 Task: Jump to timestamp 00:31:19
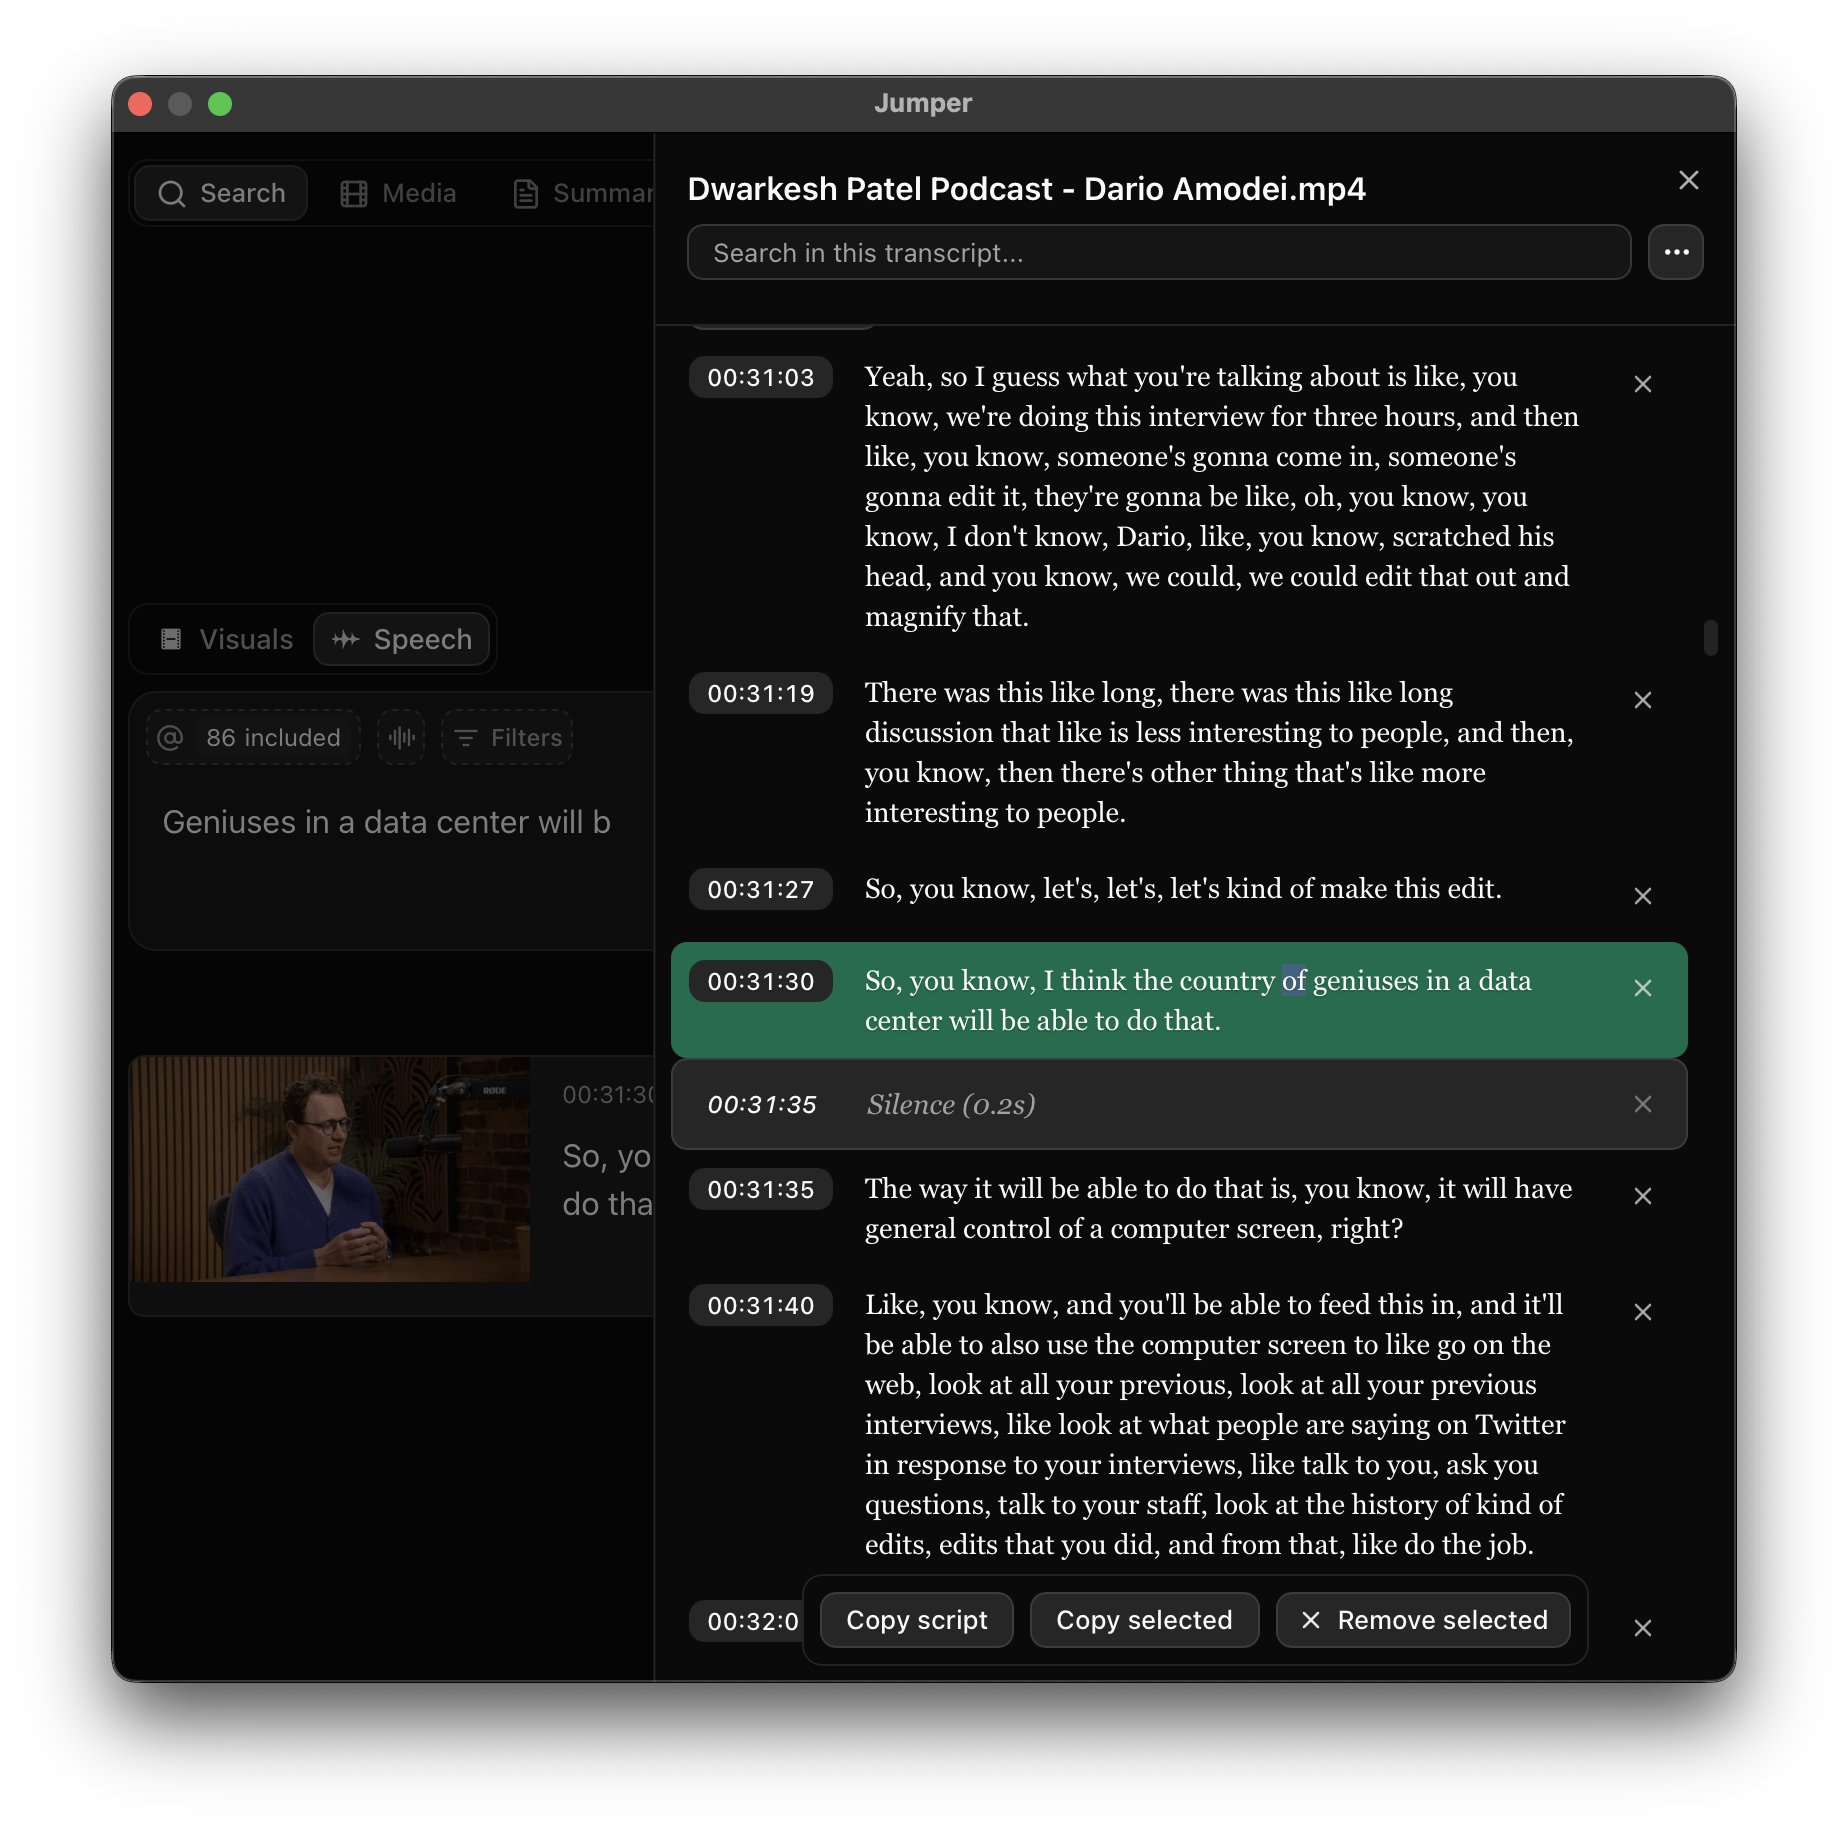(x=760, y=693)
